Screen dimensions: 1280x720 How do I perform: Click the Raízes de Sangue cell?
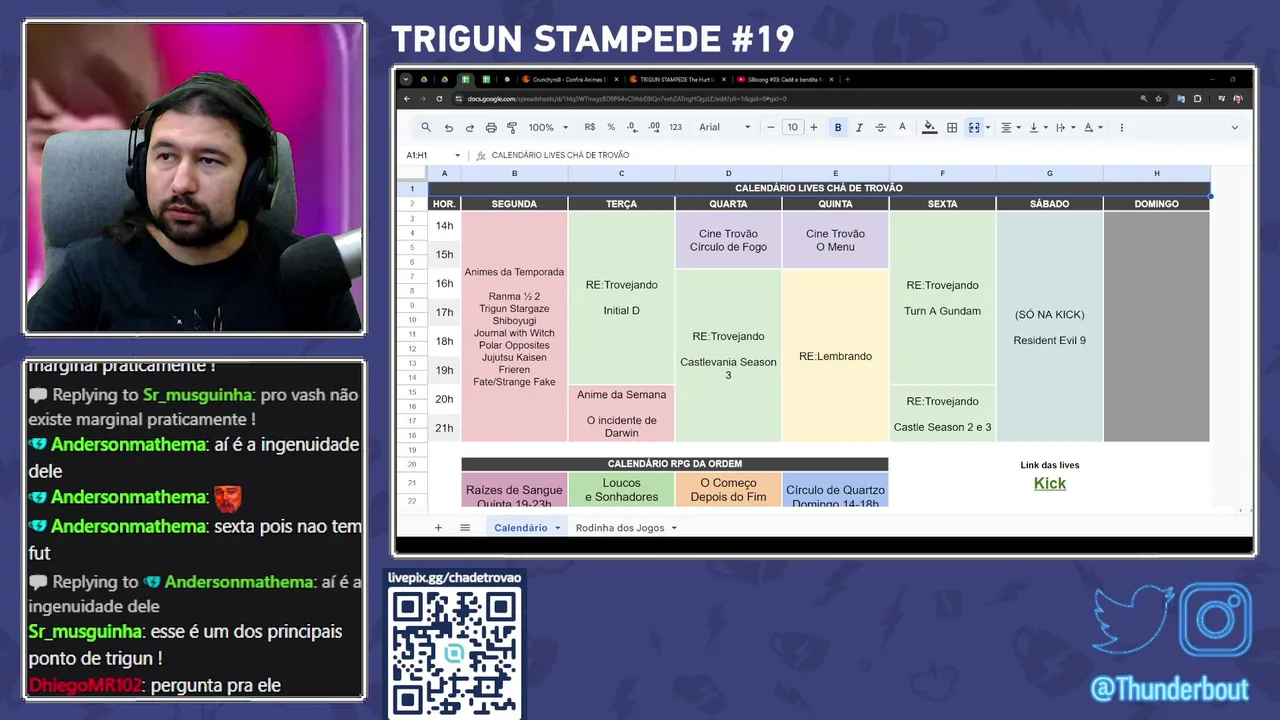(x=514, y=490)
